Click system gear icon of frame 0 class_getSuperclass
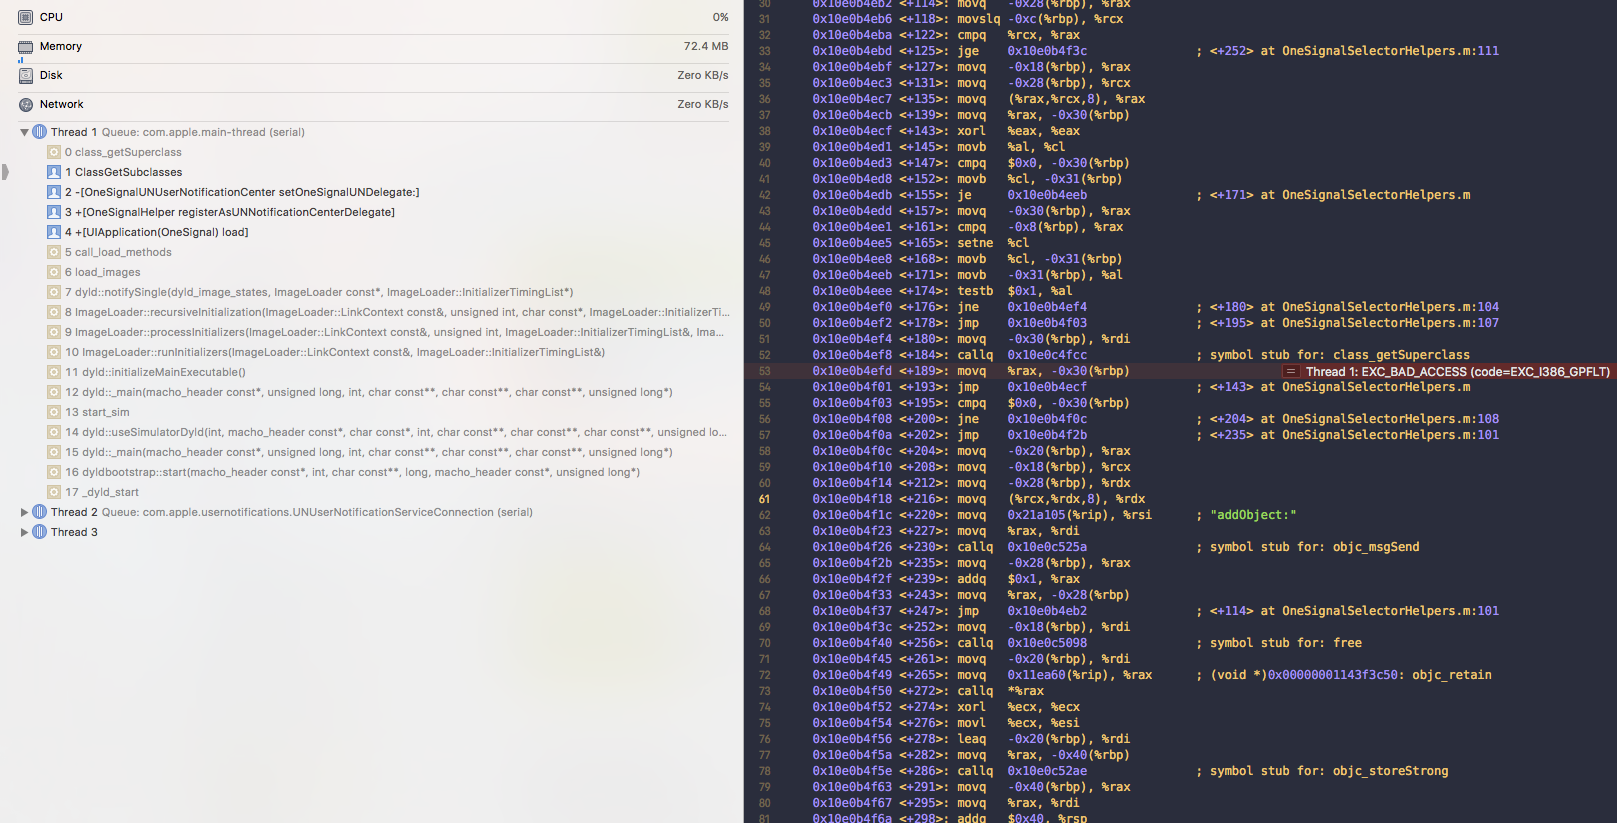The image size is (1617, 823). coord(54,152)
